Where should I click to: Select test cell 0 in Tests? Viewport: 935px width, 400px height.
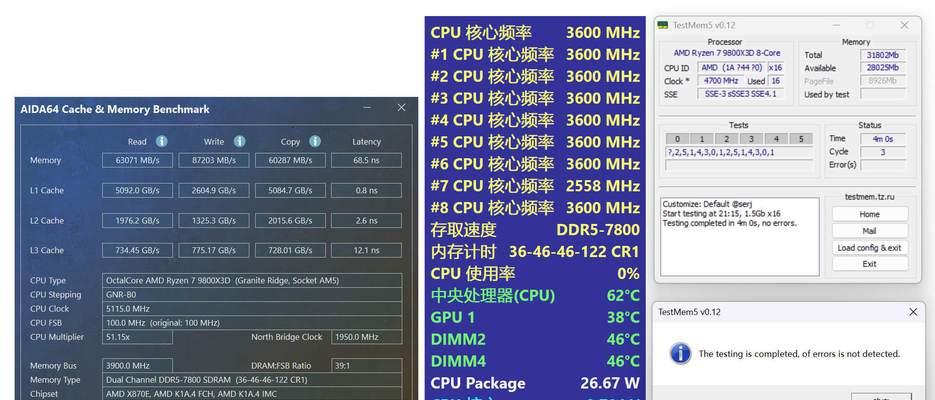[x=677, y=139]
